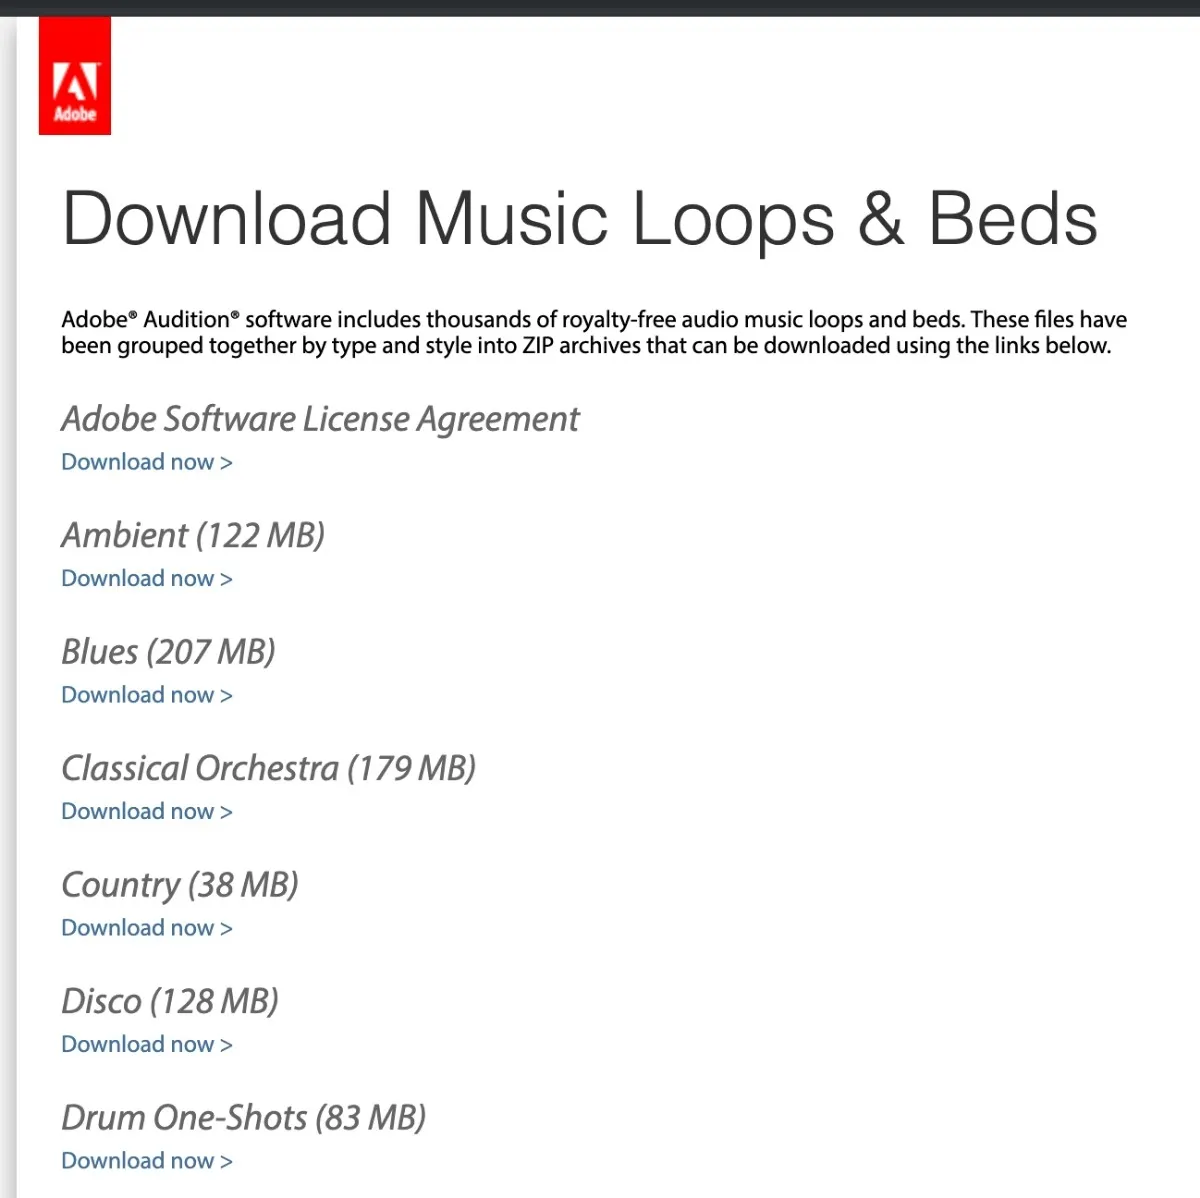1200x1198 pixels.
Task: Click the red Adobe logo
Action: (75, 76)
